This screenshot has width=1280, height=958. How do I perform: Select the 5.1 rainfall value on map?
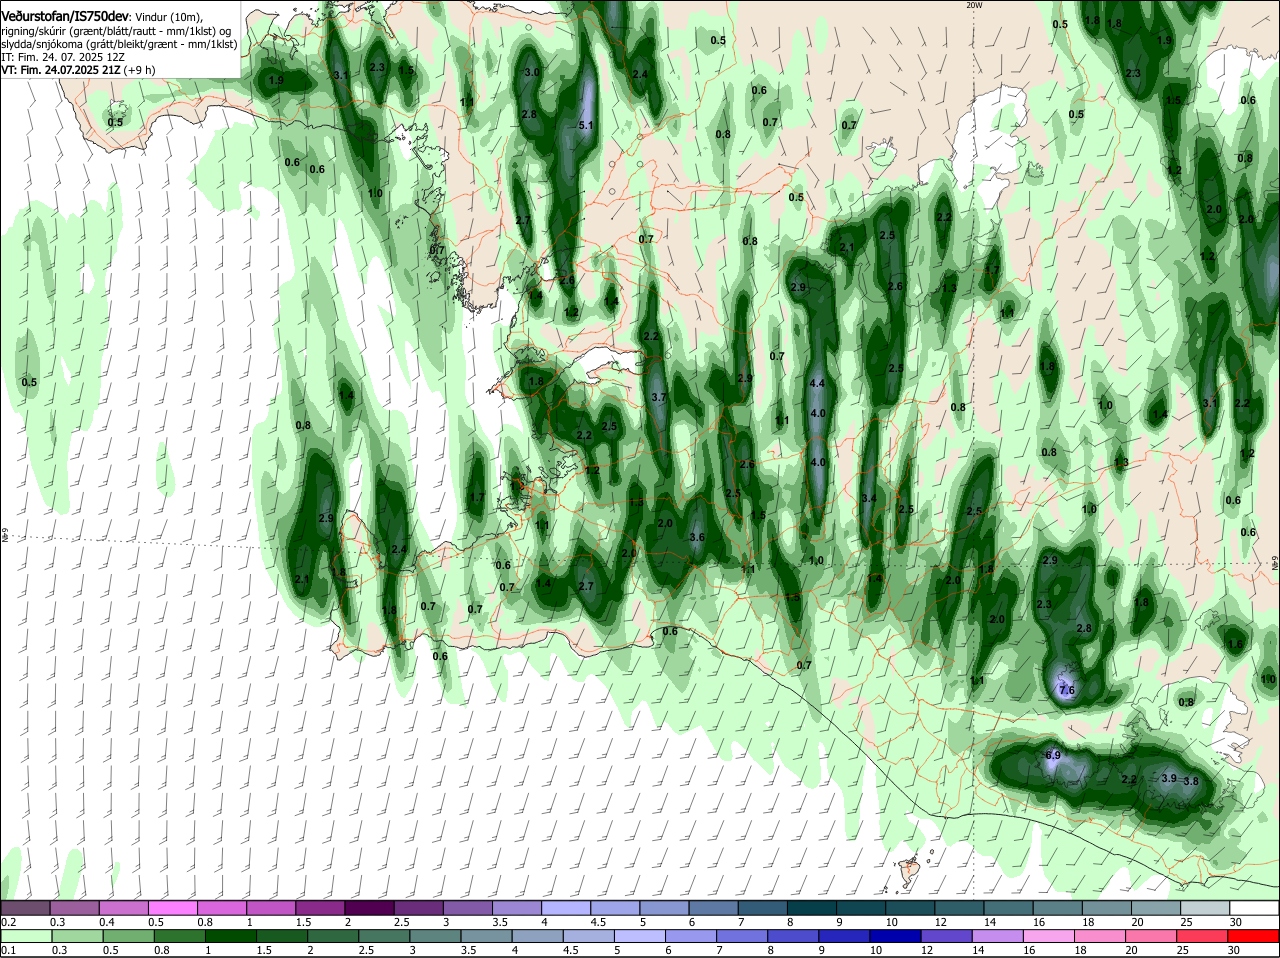click(x=586, y=125)
